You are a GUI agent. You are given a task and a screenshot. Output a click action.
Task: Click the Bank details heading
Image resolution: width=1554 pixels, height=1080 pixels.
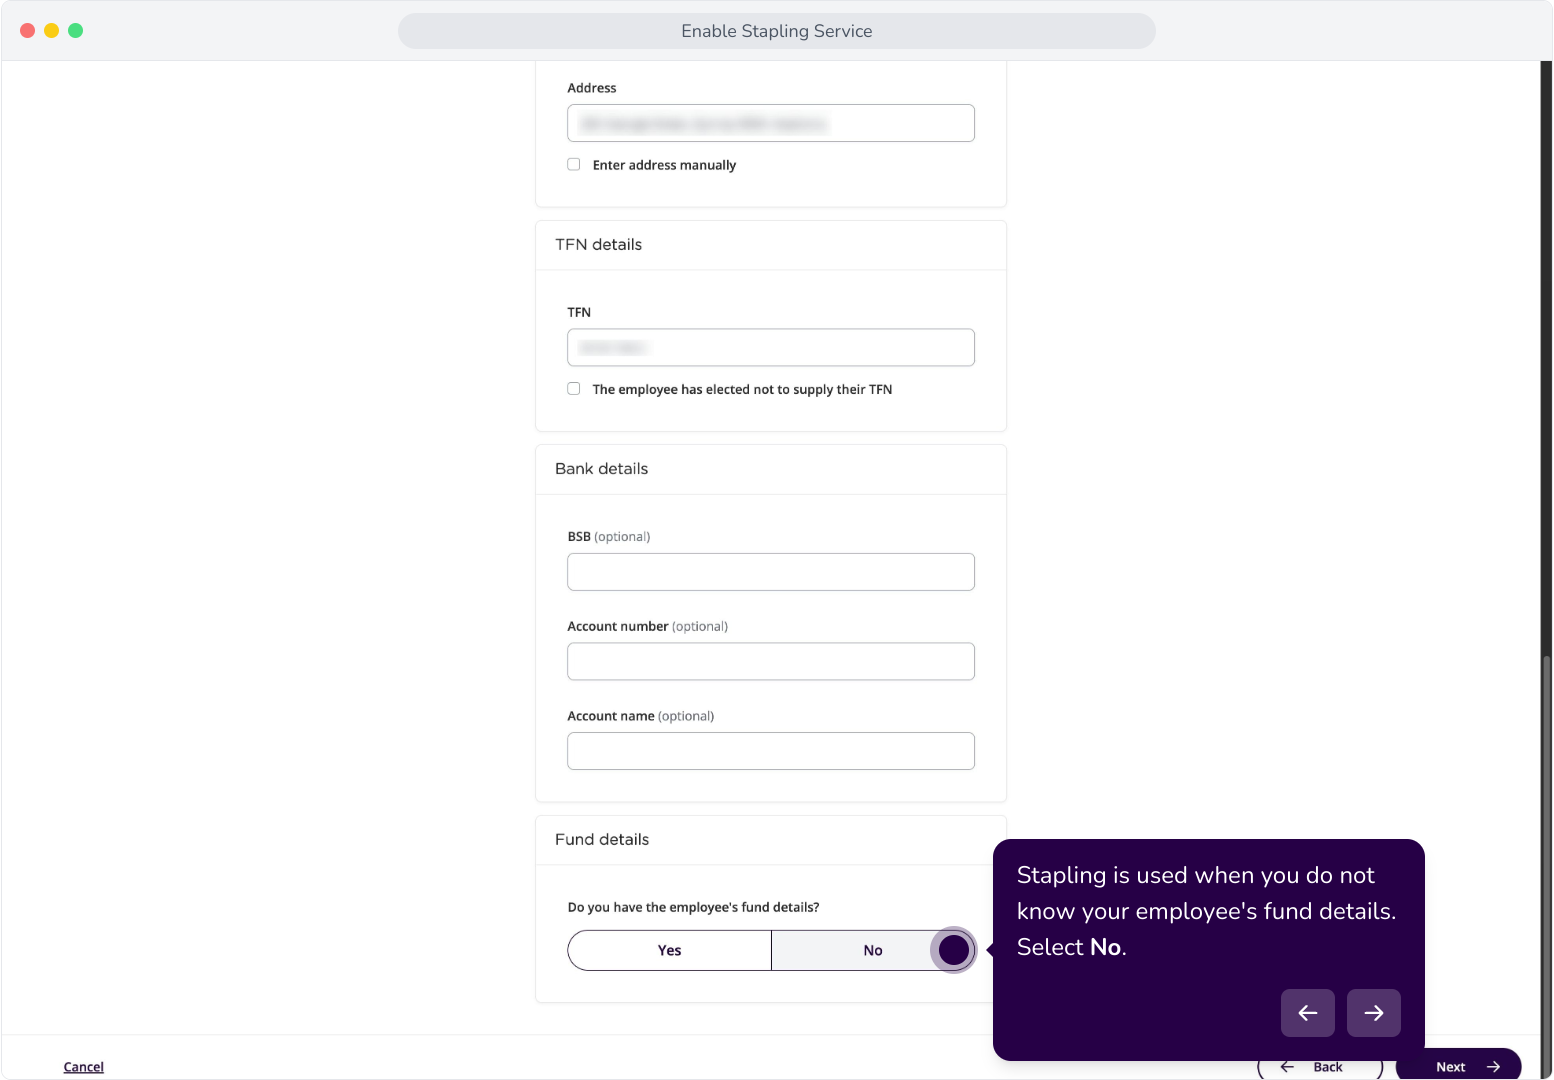pos(601,468)
